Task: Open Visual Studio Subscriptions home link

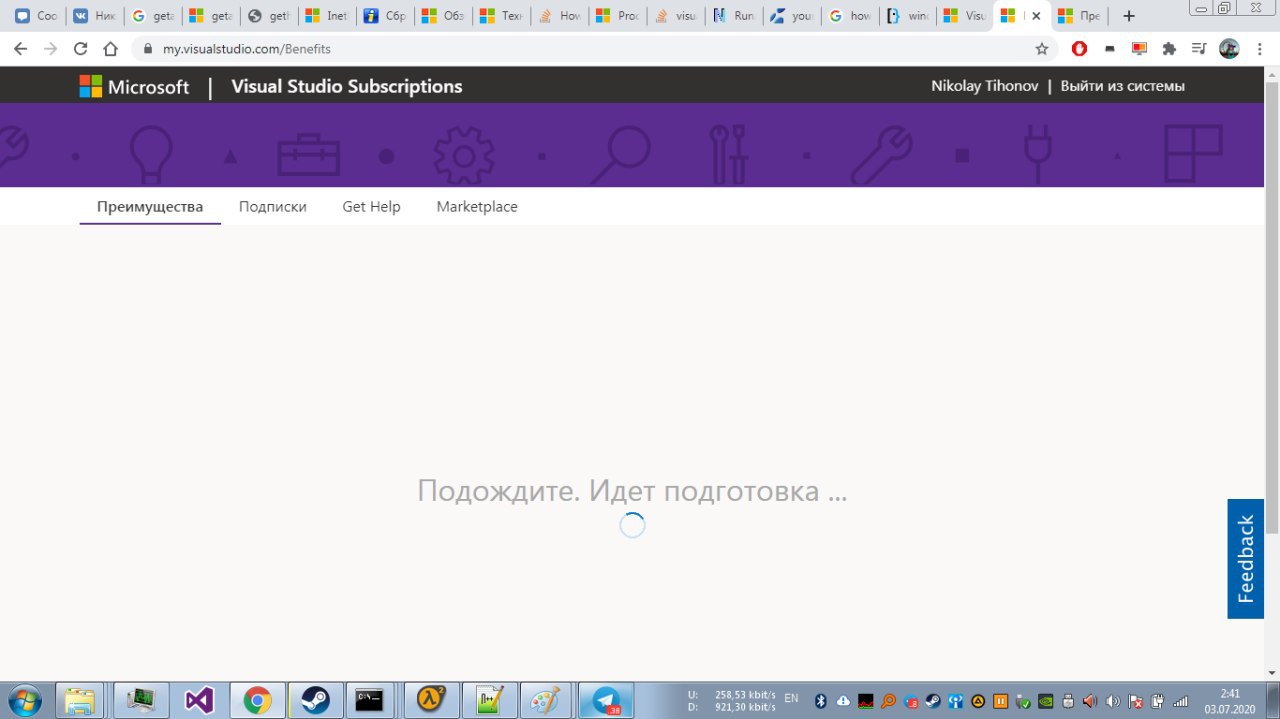Action: coord(346,87)
